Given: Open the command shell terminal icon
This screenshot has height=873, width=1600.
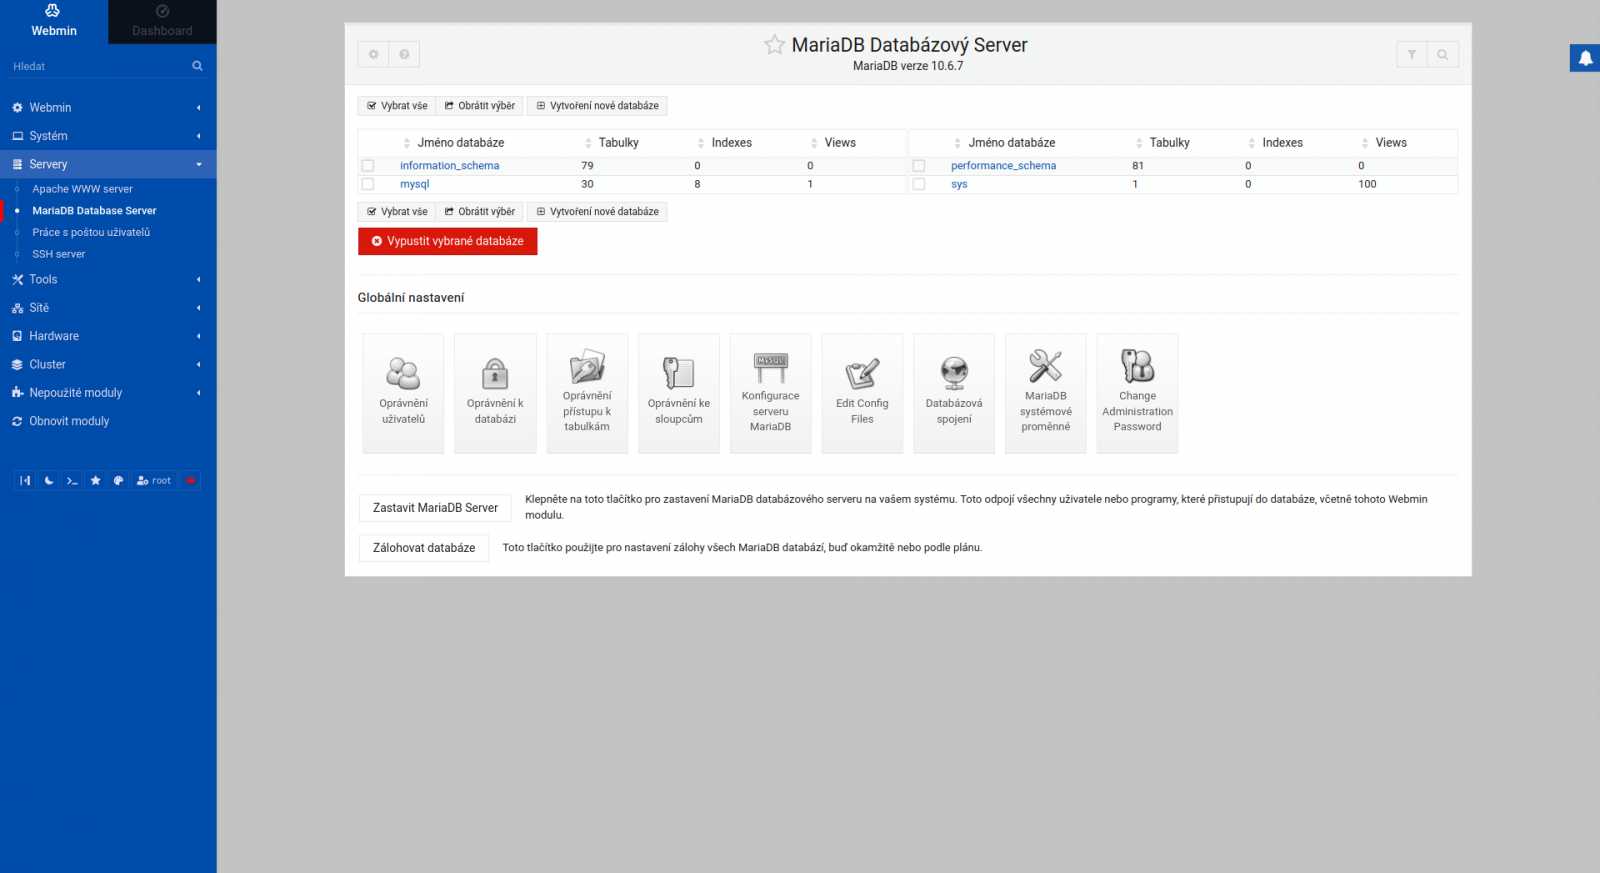Looking at the screenshot, I should 72,481.
